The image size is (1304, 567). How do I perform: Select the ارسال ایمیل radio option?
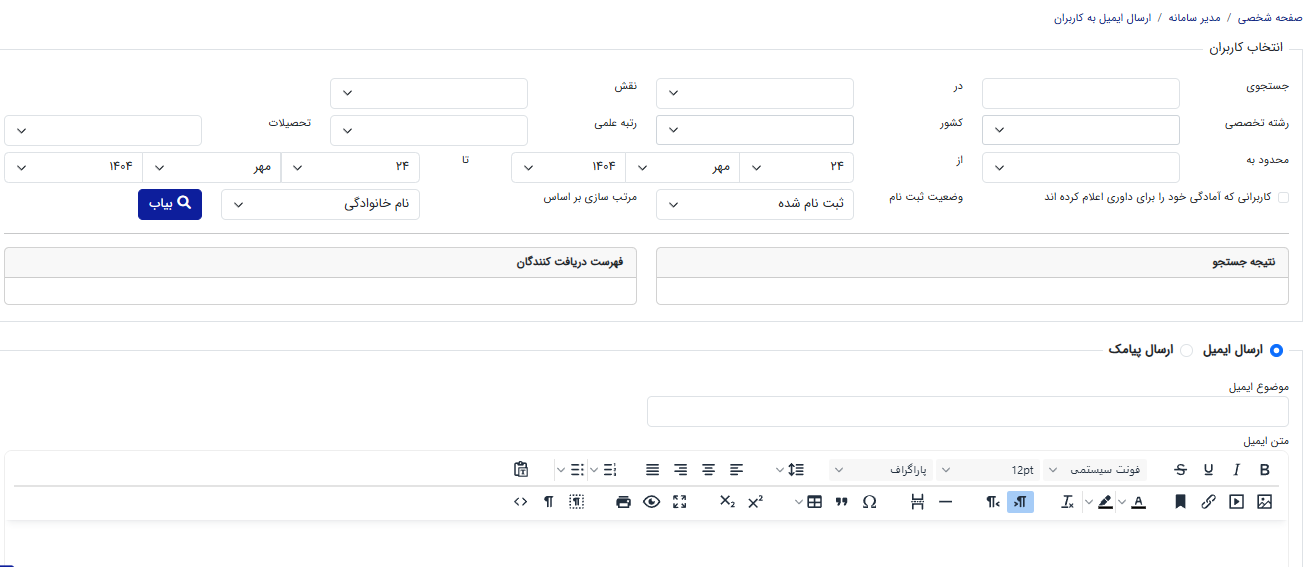(1275, 350)
